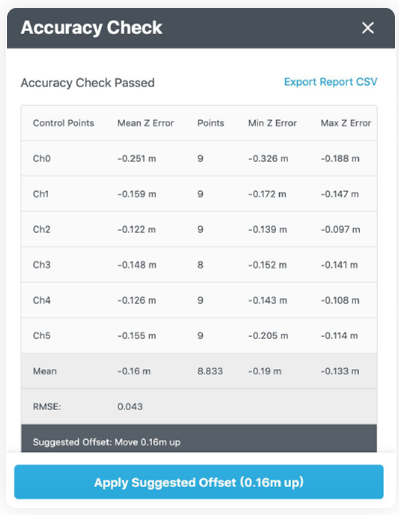
Task: Close the Accuracy Check dialog
Action: point(368,28)
